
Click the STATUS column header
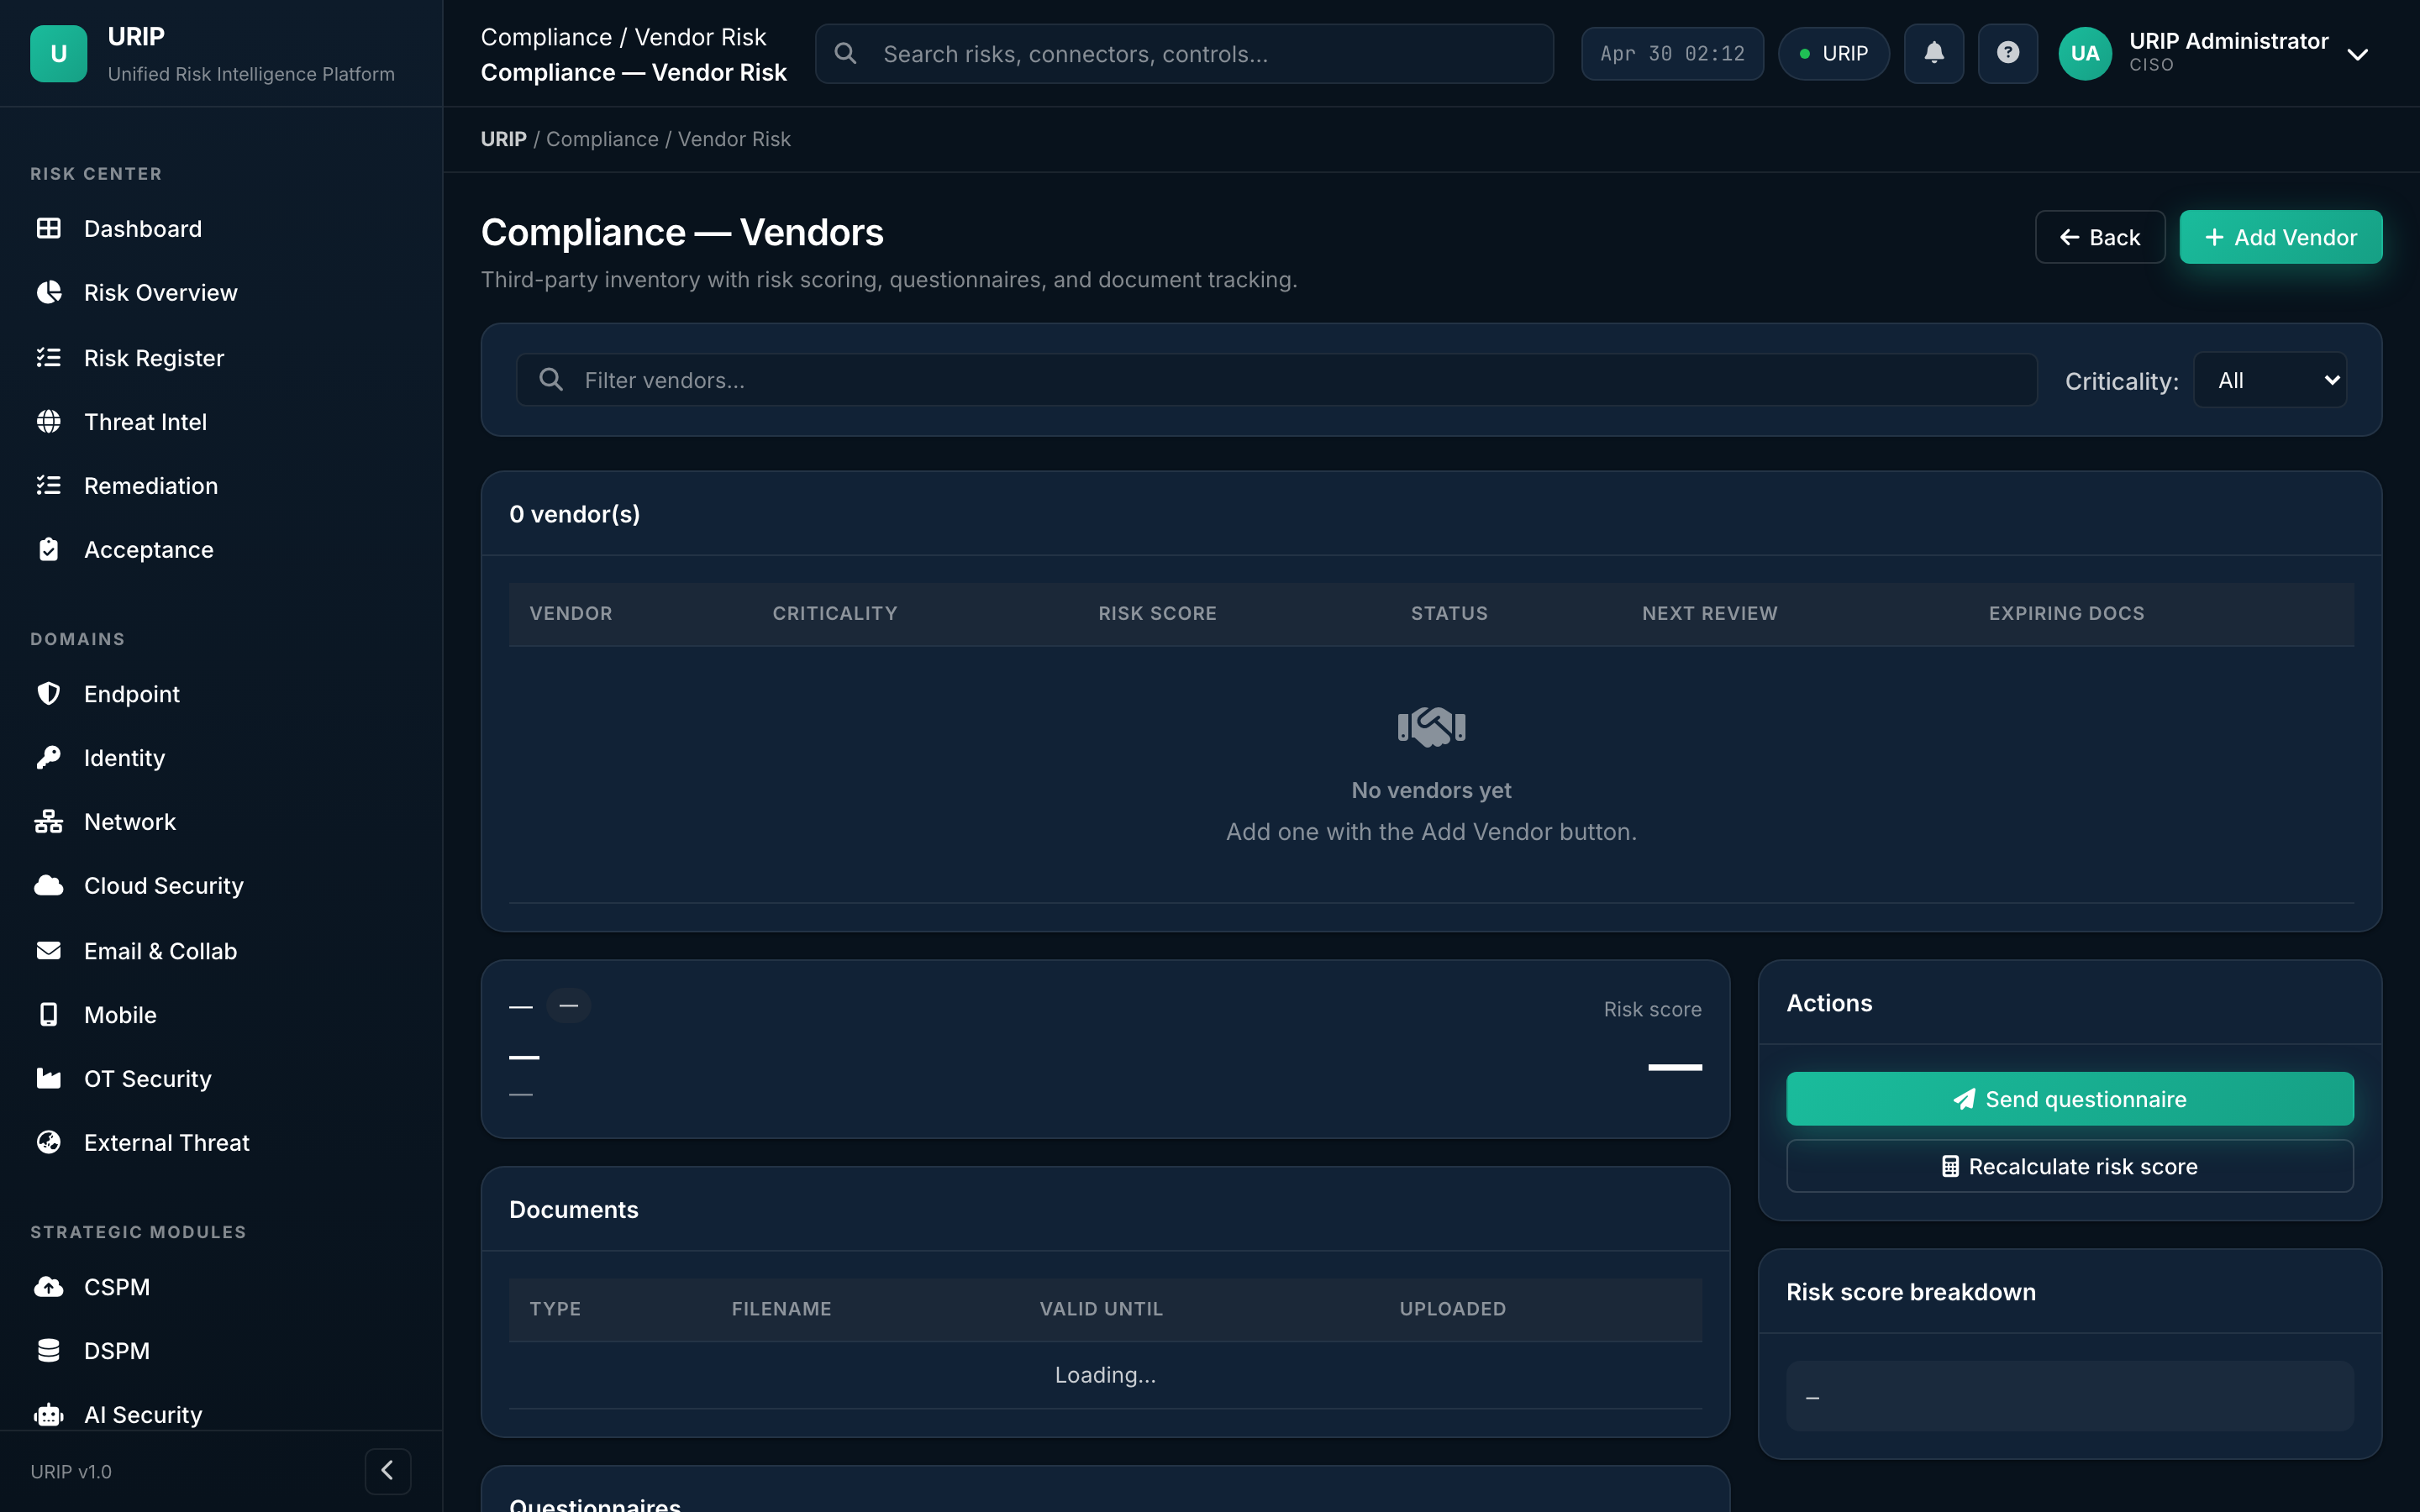point(1449,613)
